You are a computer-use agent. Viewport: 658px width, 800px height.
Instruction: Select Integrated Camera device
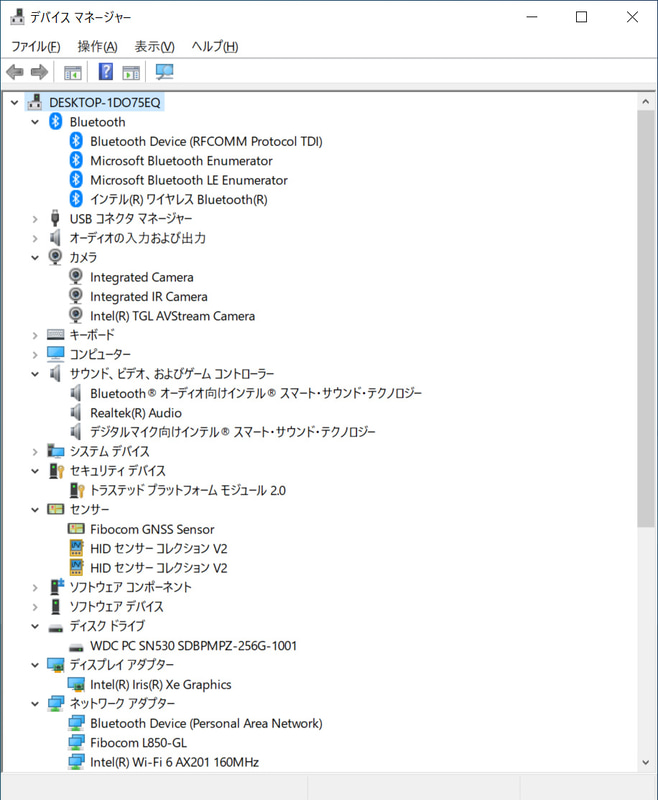(x=142, y=277)
